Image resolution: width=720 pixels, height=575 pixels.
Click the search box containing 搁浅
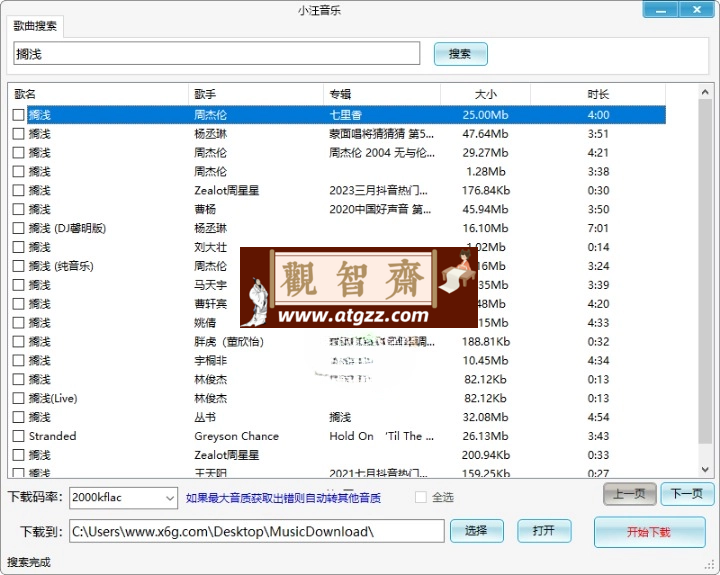[x=217, y=54]
